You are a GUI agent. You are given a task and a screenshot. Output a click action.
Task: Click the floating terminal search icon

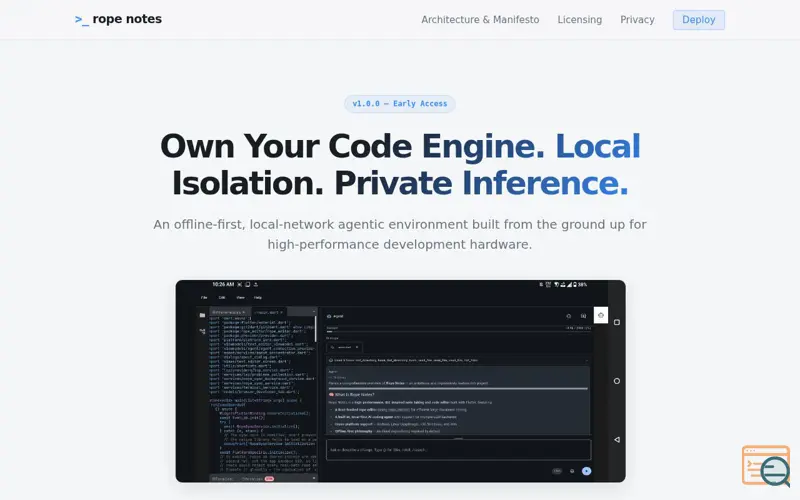click(x=766, y=465)
